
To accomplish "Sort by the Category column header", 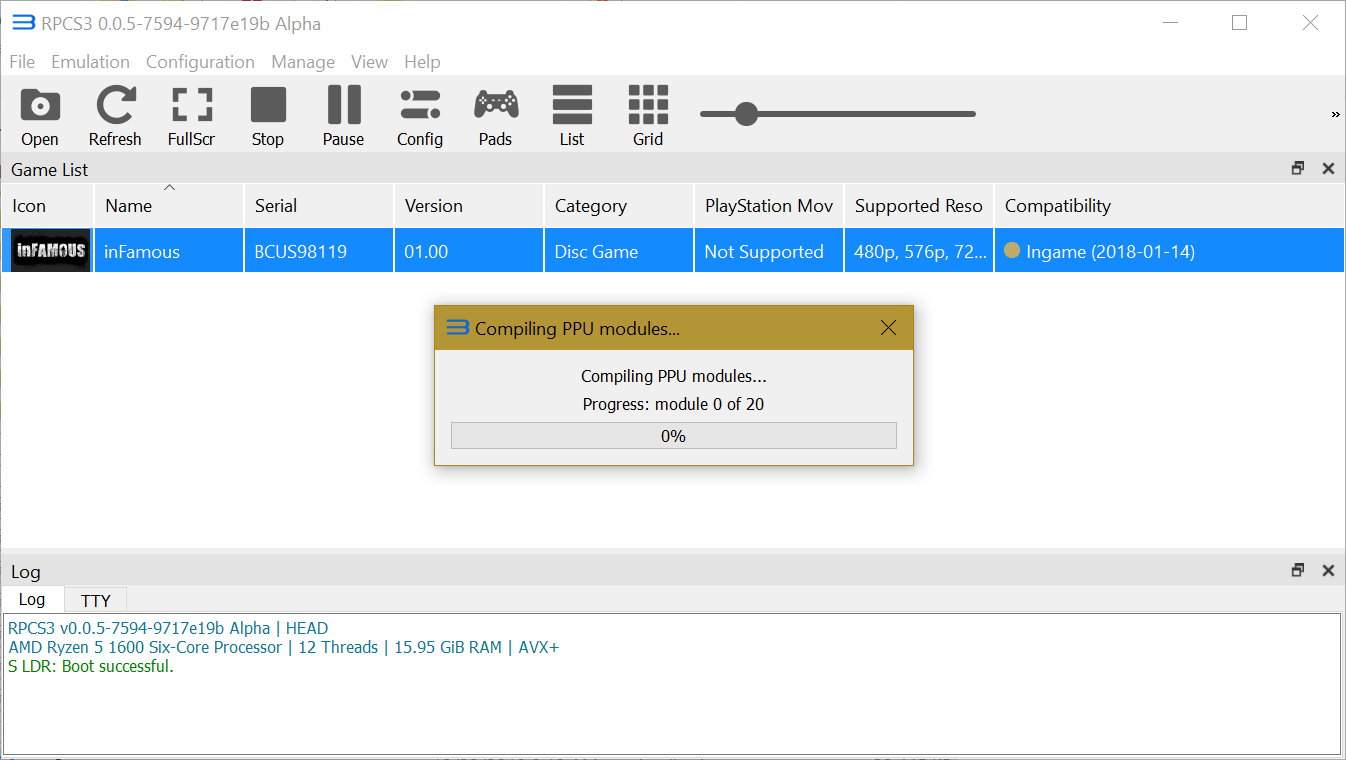I will (x=619, y=206).
